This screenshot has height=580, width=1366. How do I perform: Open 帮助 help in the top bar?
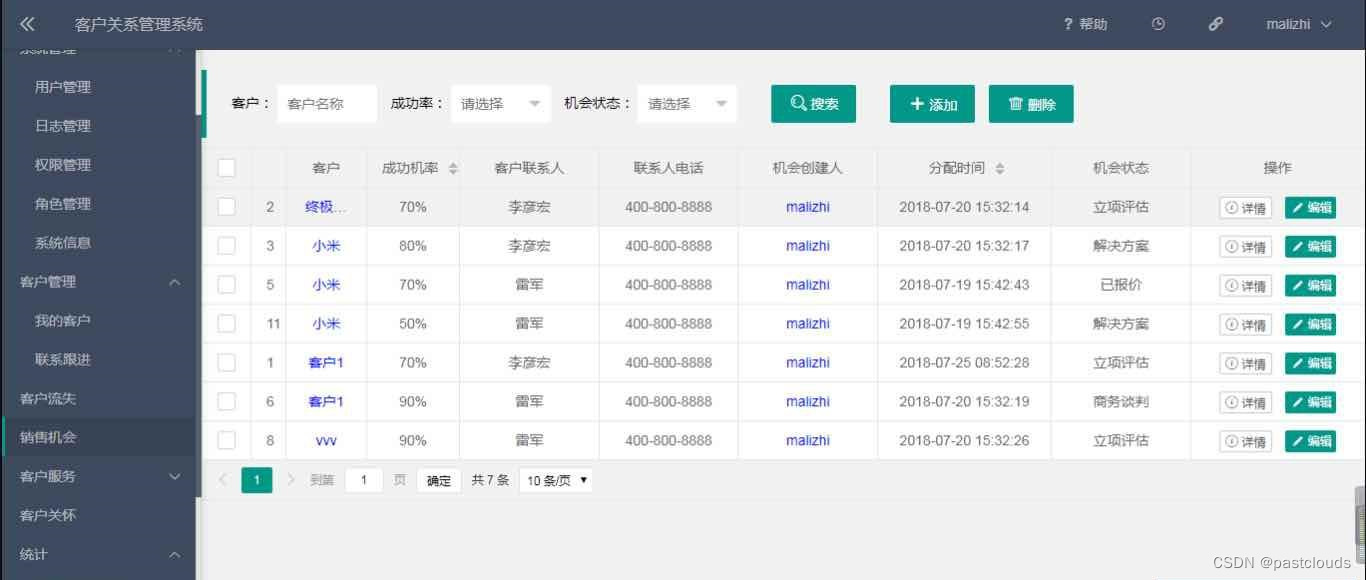click(x=1086, y=24)
